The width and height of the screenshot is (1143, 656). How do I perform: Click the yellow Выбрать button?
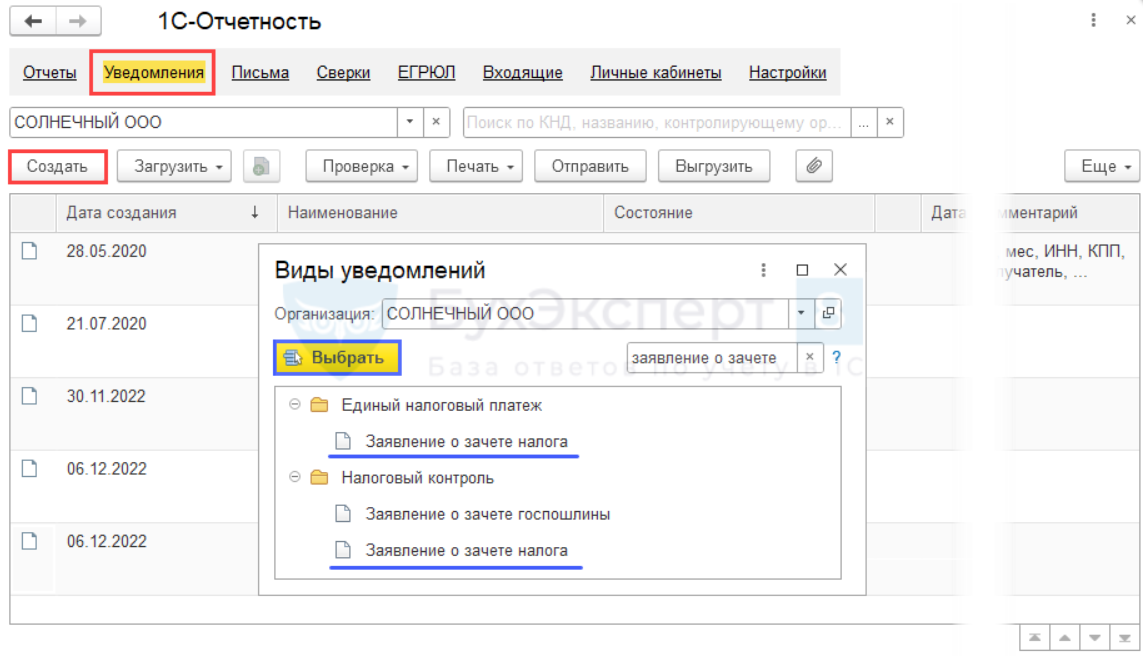coord(337,358)
